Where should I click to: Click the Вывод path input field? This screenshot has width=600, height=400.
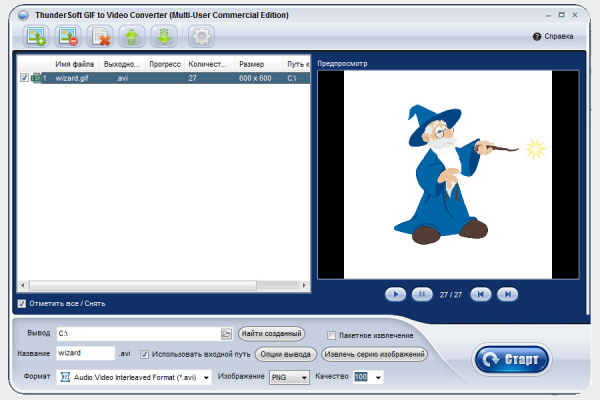click(139, 334)
